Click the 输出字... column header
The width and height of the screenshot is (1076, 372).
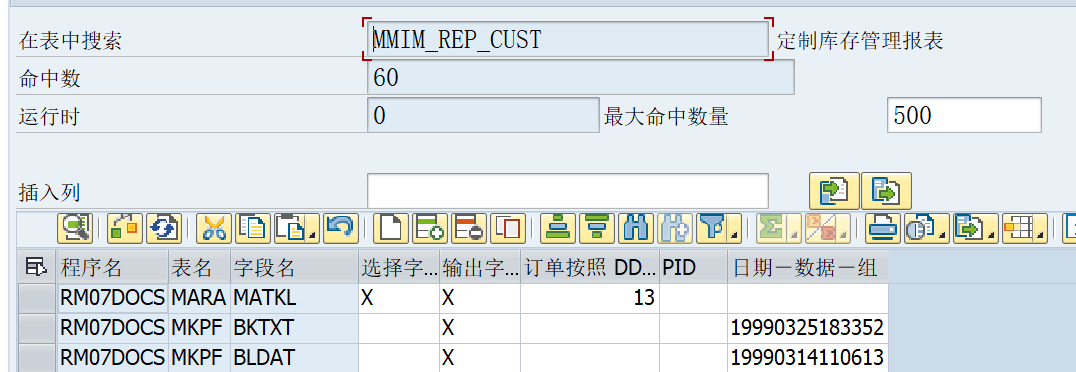point(480,268)
